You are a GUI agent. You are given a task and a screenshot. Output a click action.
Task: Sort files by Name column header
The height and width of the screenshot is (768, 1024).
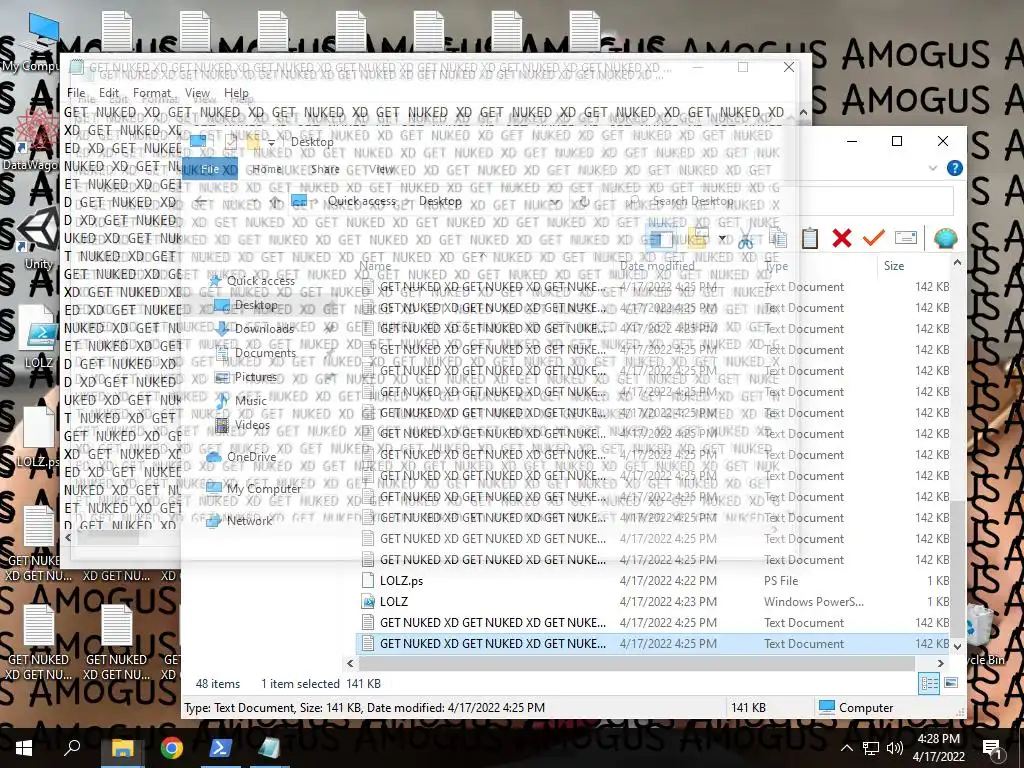tap(376, 266)
